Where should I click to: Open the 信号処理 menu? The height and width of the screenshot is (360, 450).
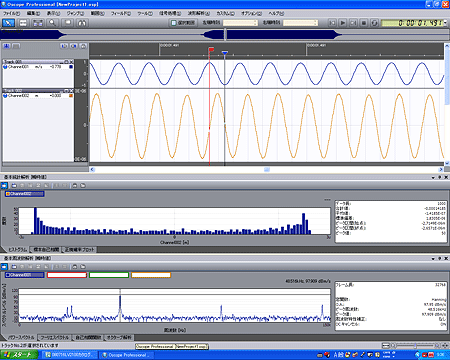(170, 13)
